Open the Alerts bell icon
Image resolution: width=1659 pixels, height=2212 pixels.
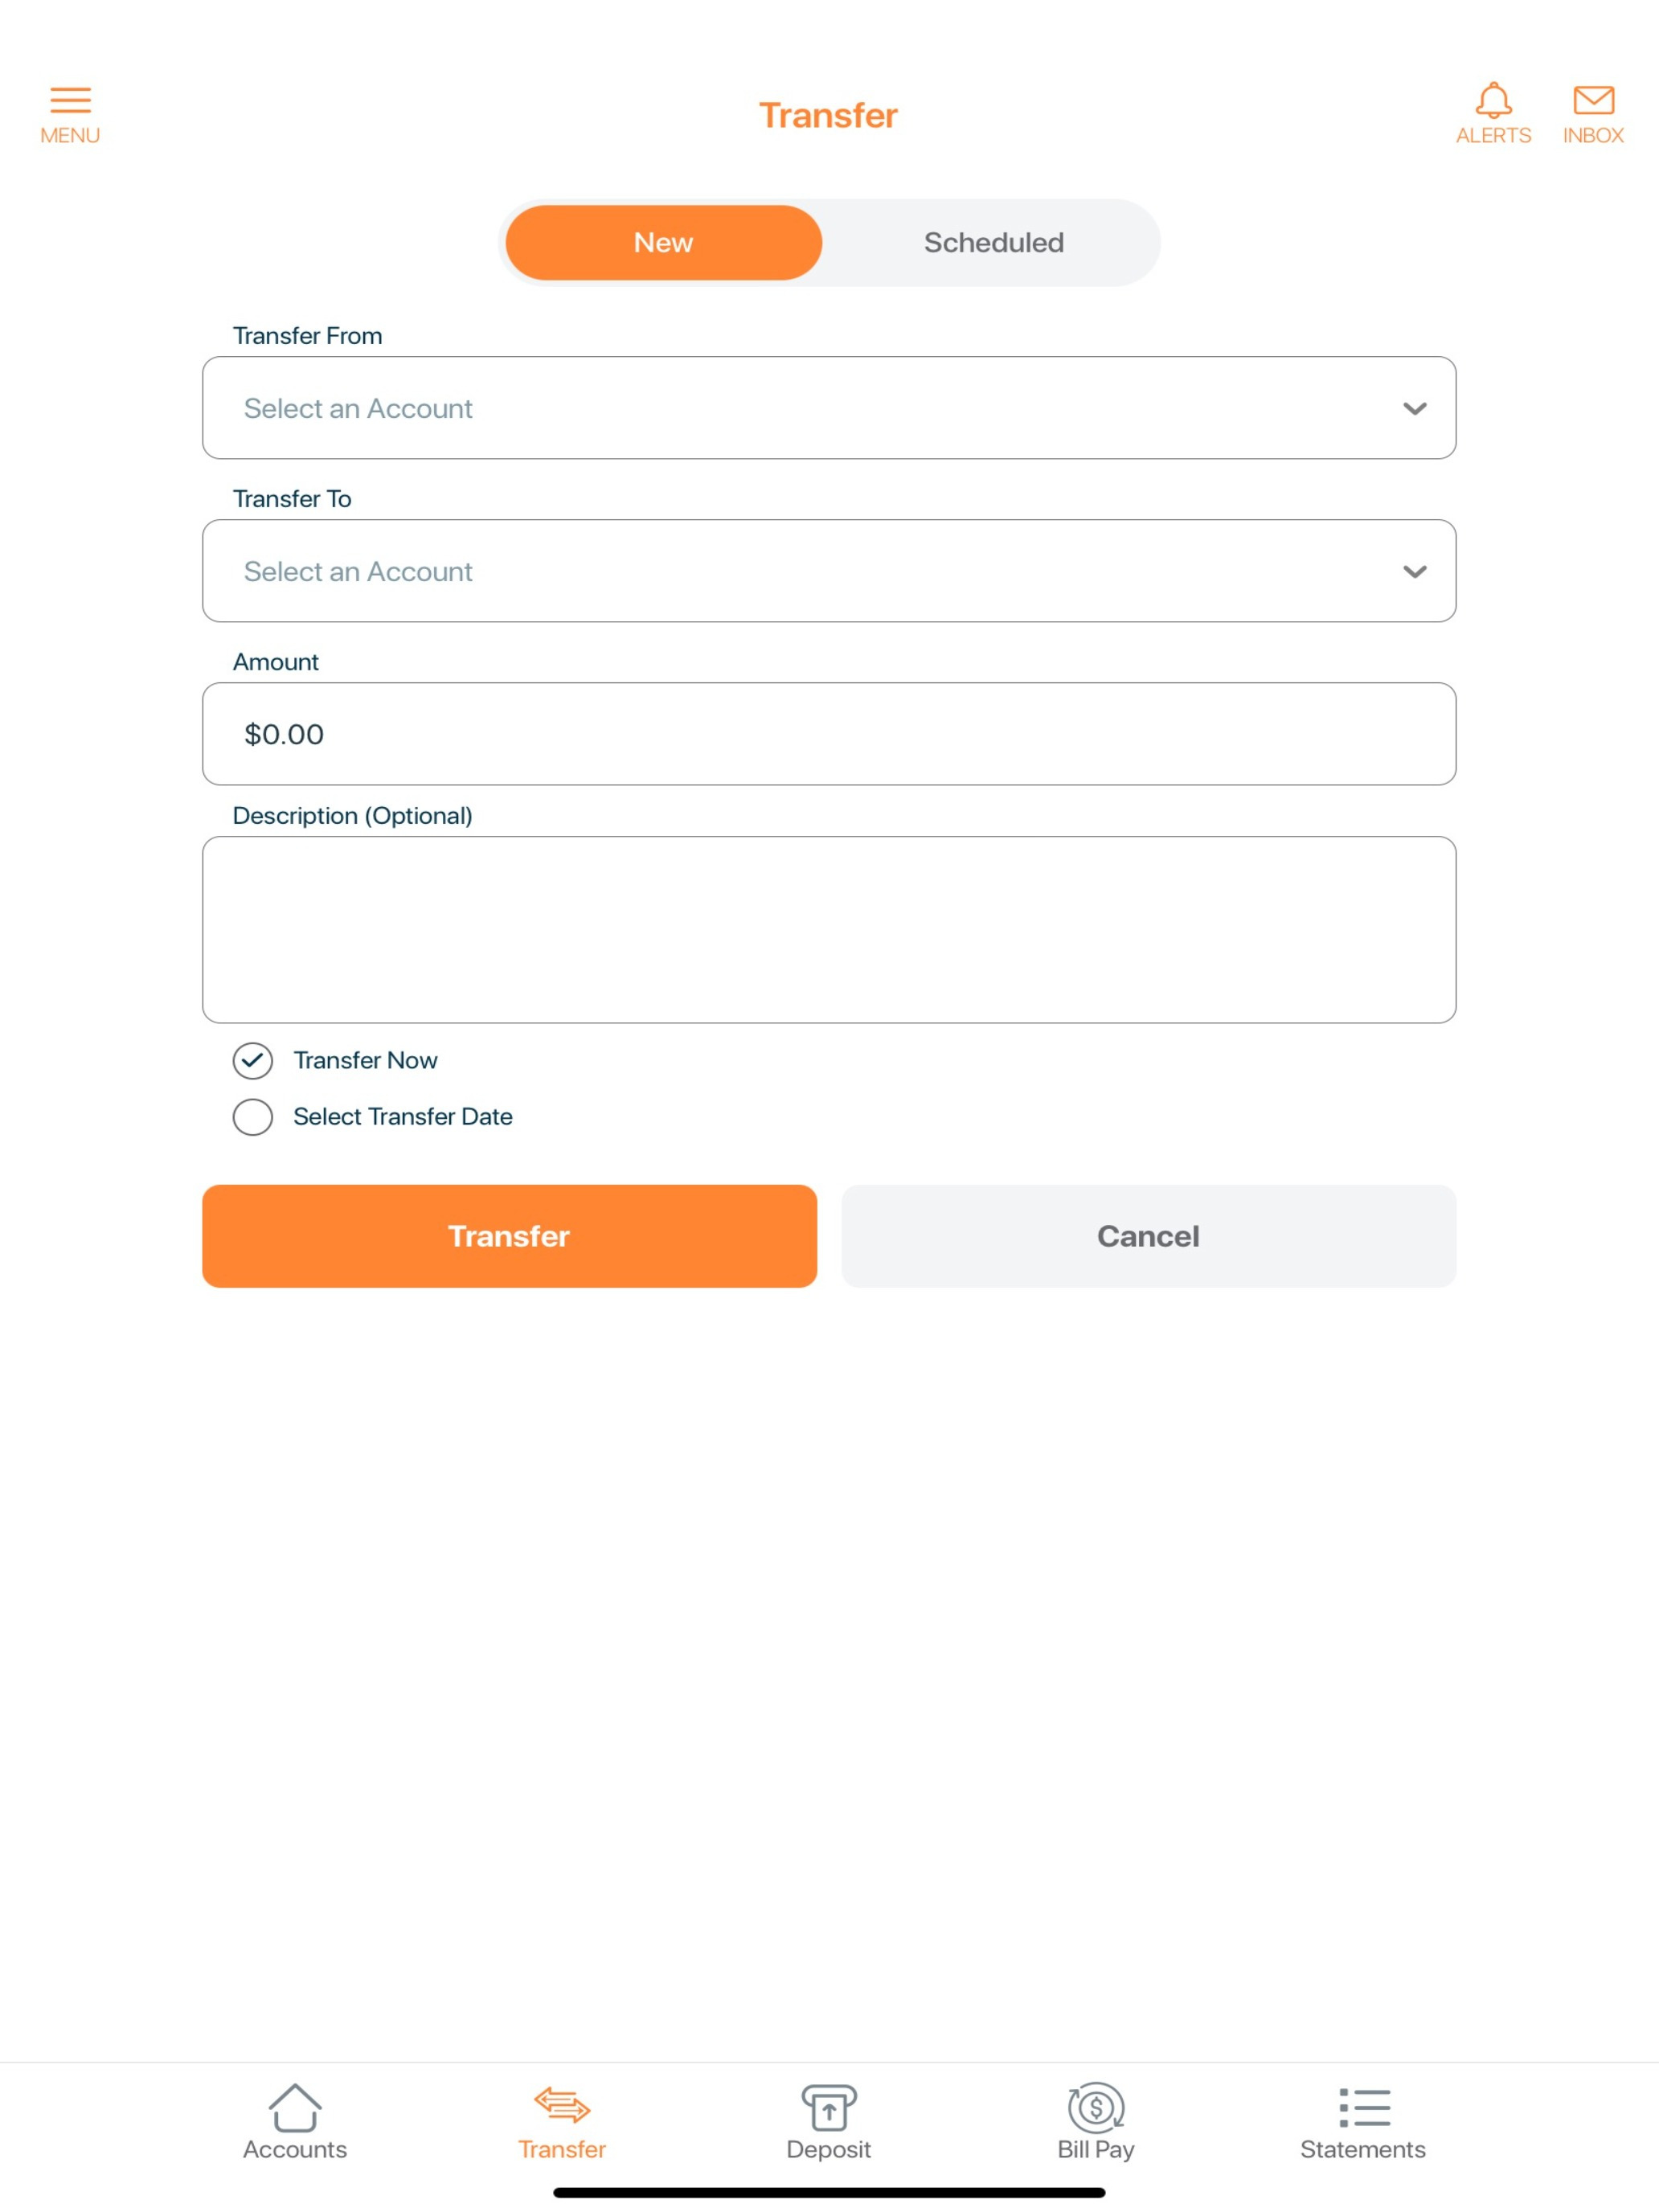click(1493, 100)
